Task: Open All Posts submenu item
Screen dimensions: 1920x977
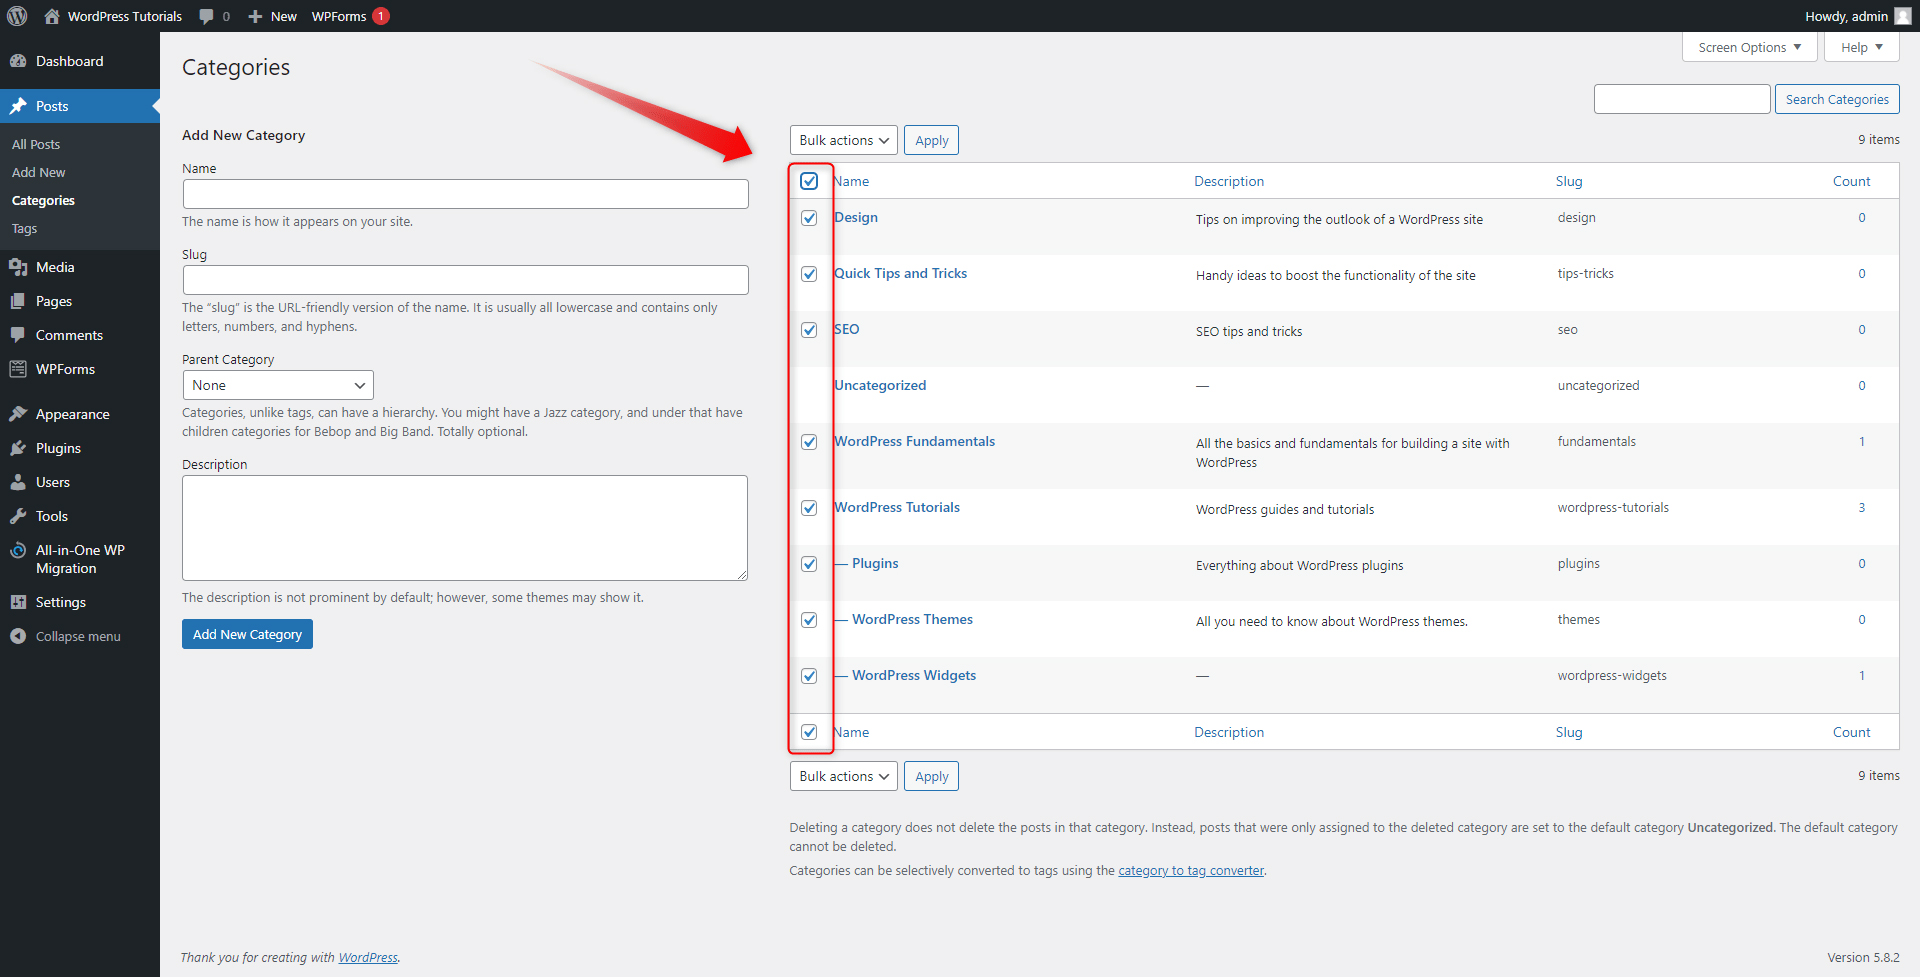Action: [x=36, y=144]
